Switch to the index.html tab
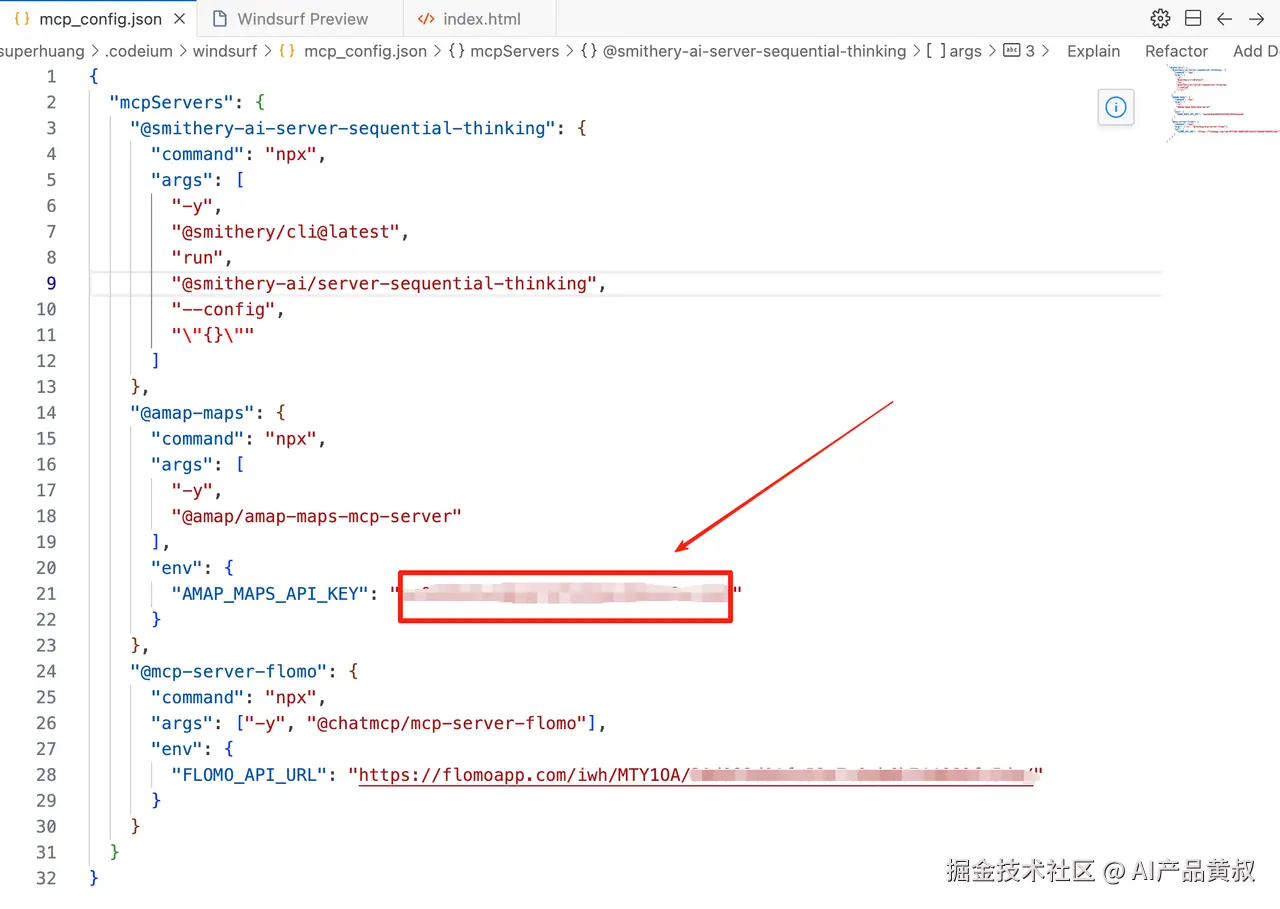The height and width of the screenshot is (909, 1280). point(482,19)
